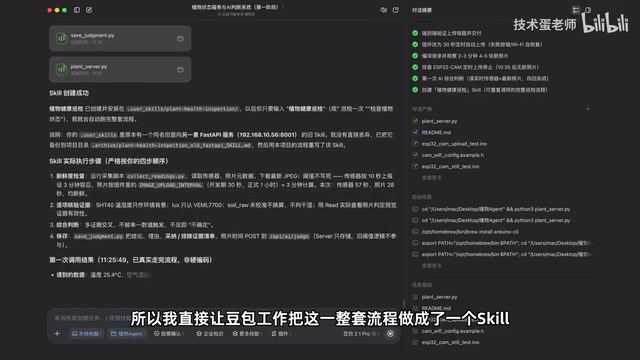Screen dimensions: 640x360
Task: Click the green check for 创建「植物健康巡检」Skill
Action: tap(415, 90)
